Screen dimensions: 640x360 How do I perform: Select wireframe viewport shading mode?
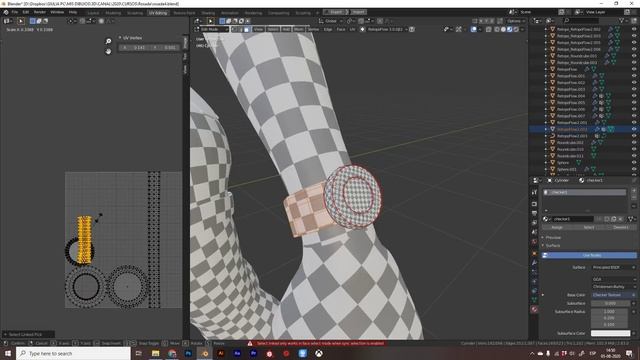point(497,29)
